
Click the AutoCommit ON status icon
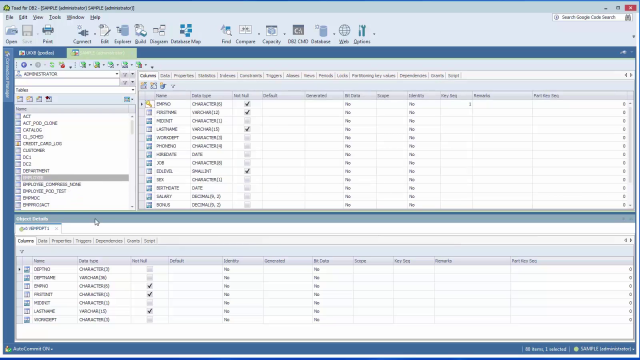tap(8, 349)
